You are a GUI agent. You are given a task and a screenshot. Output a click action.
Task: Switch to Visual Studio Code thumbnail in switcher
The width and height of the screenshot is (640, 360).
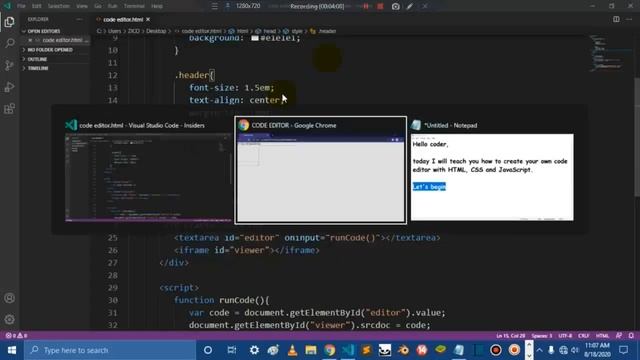click(148, 171)
